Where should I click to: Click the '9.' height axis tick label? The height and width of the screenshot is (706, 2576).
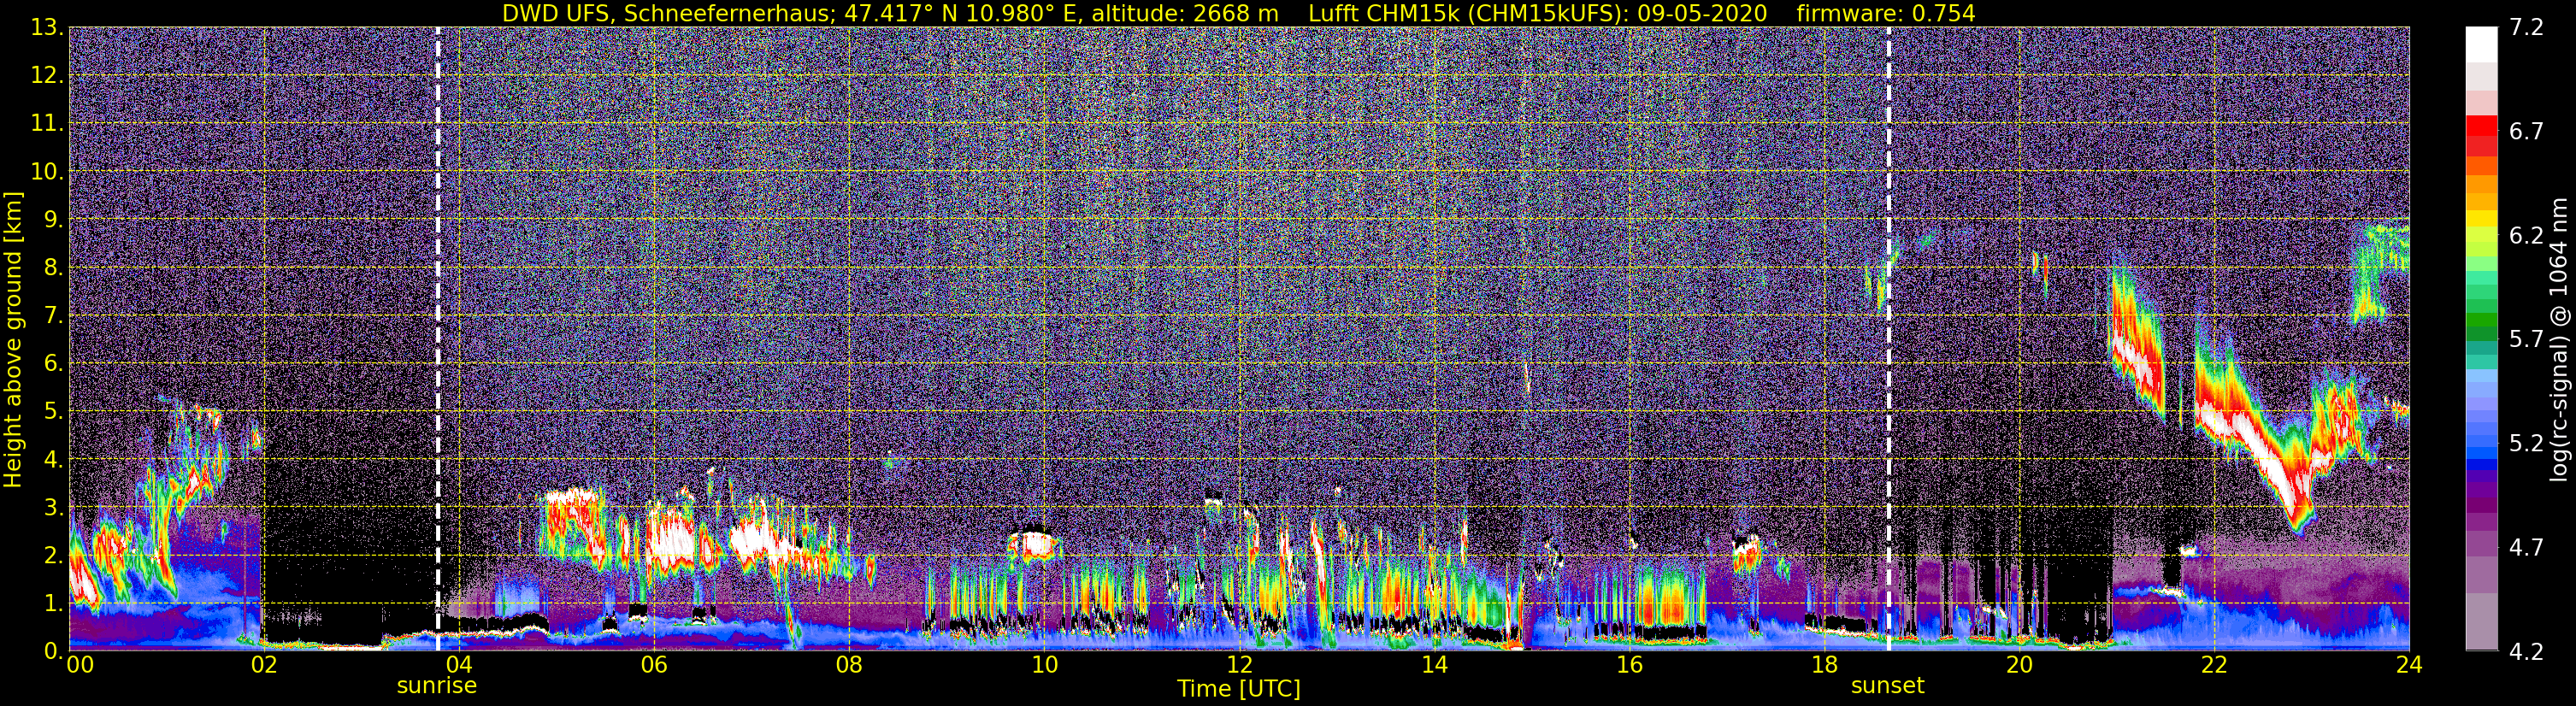pyautogui.click(x=54, y=219)
